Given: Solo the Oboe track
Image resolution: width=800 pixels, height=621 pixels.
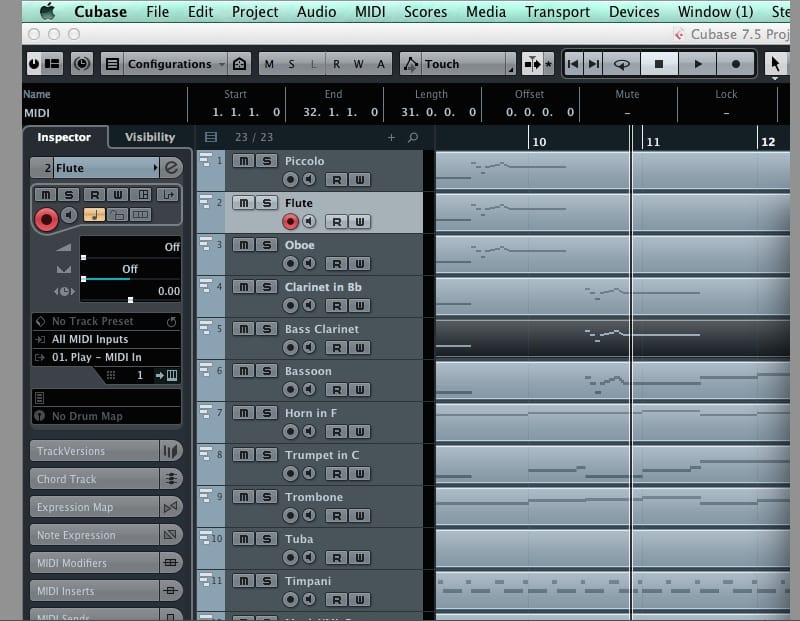Looking at the screenshot, I should (x=266, y=244).
